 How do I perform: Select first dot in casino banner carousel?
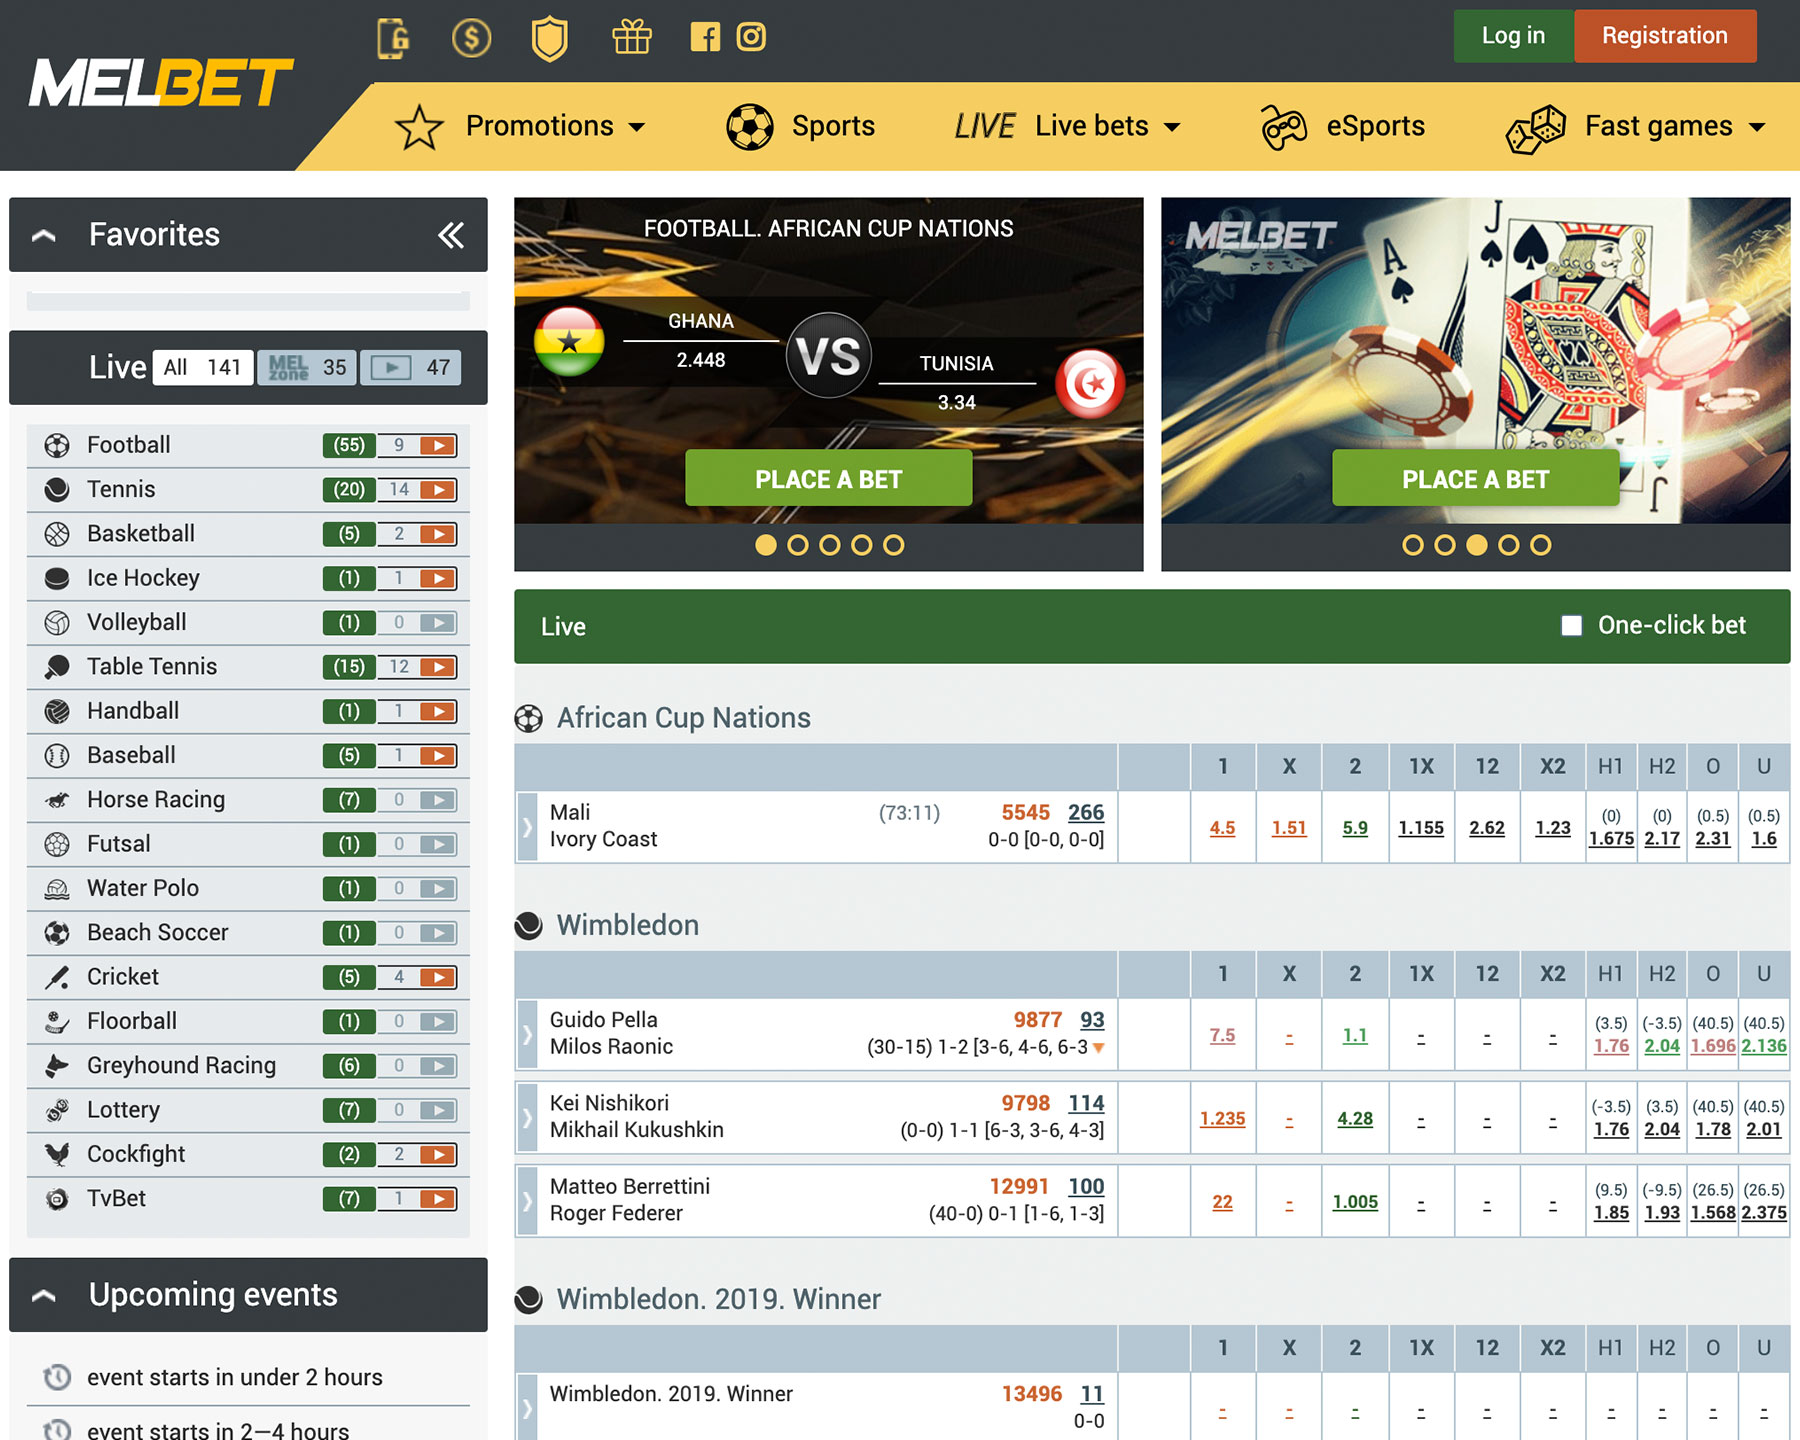tap(1413, 545)
